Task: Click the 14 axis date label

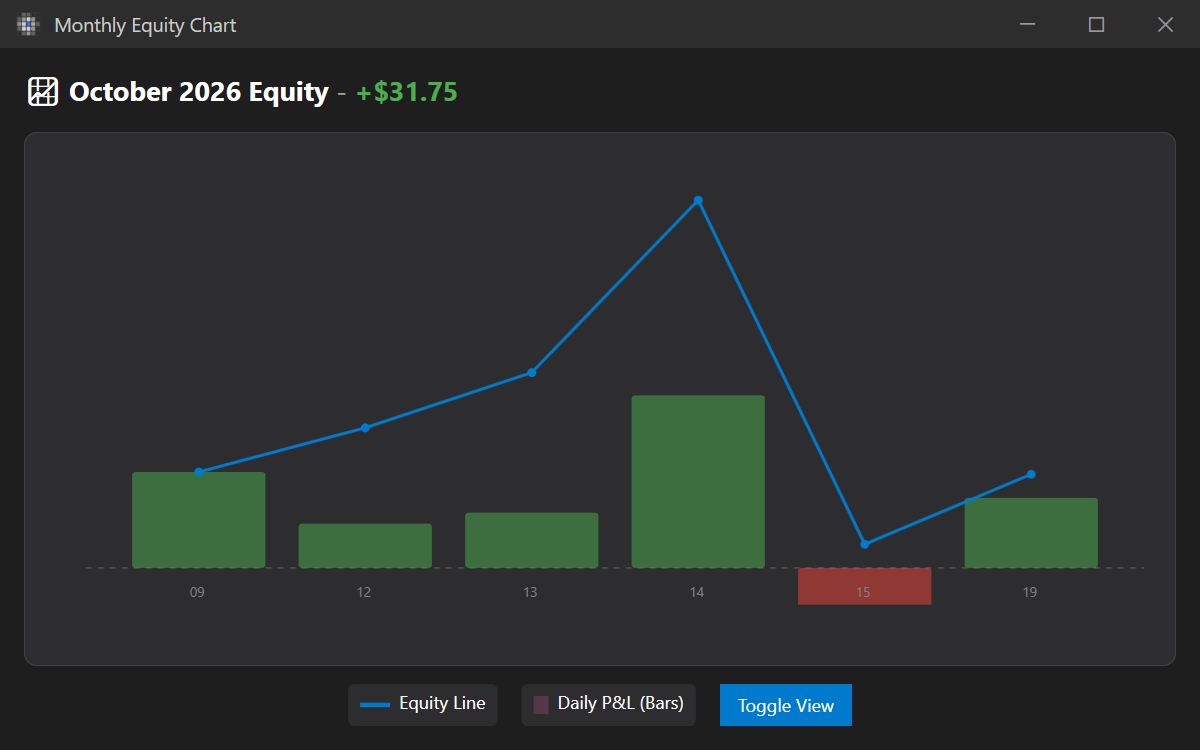Action: tap(697, 592)
